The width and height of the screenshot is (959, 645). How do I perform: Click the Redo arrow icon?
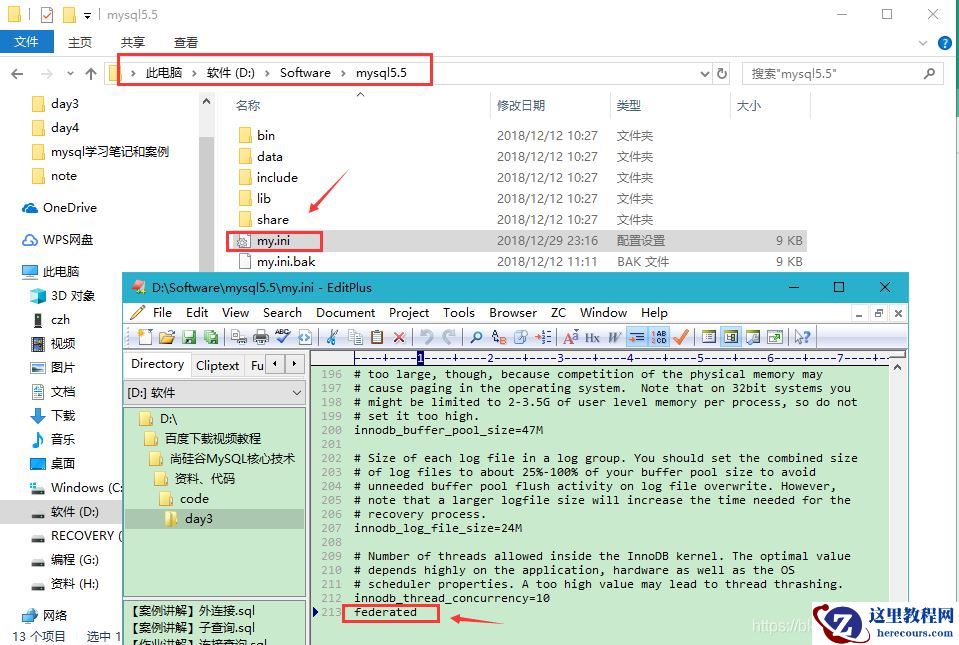[x=449, y=337]
